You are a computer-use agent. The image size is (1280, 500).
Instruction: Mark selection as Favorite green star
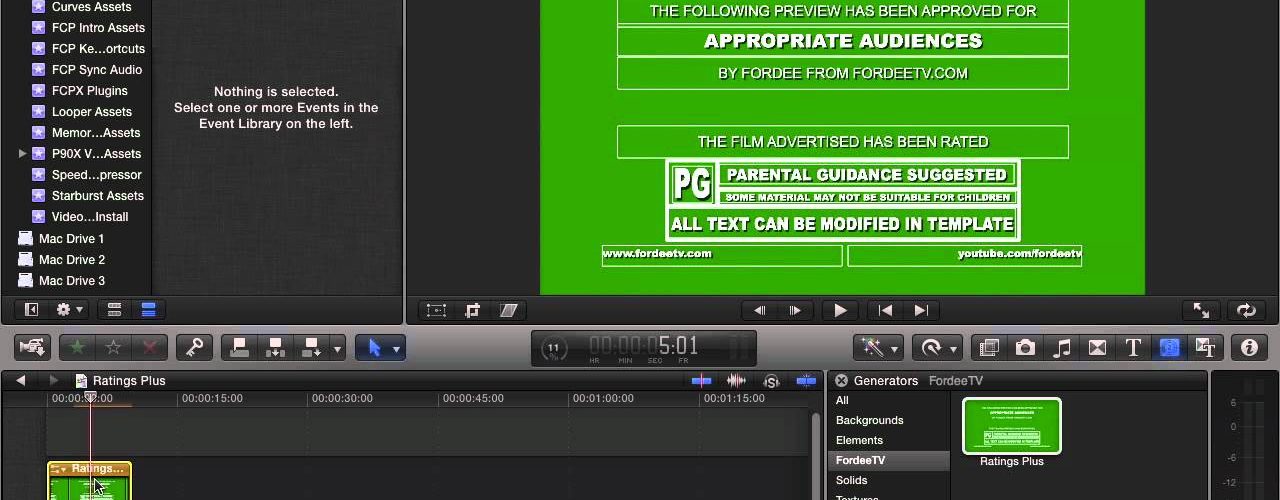[76, 347]
